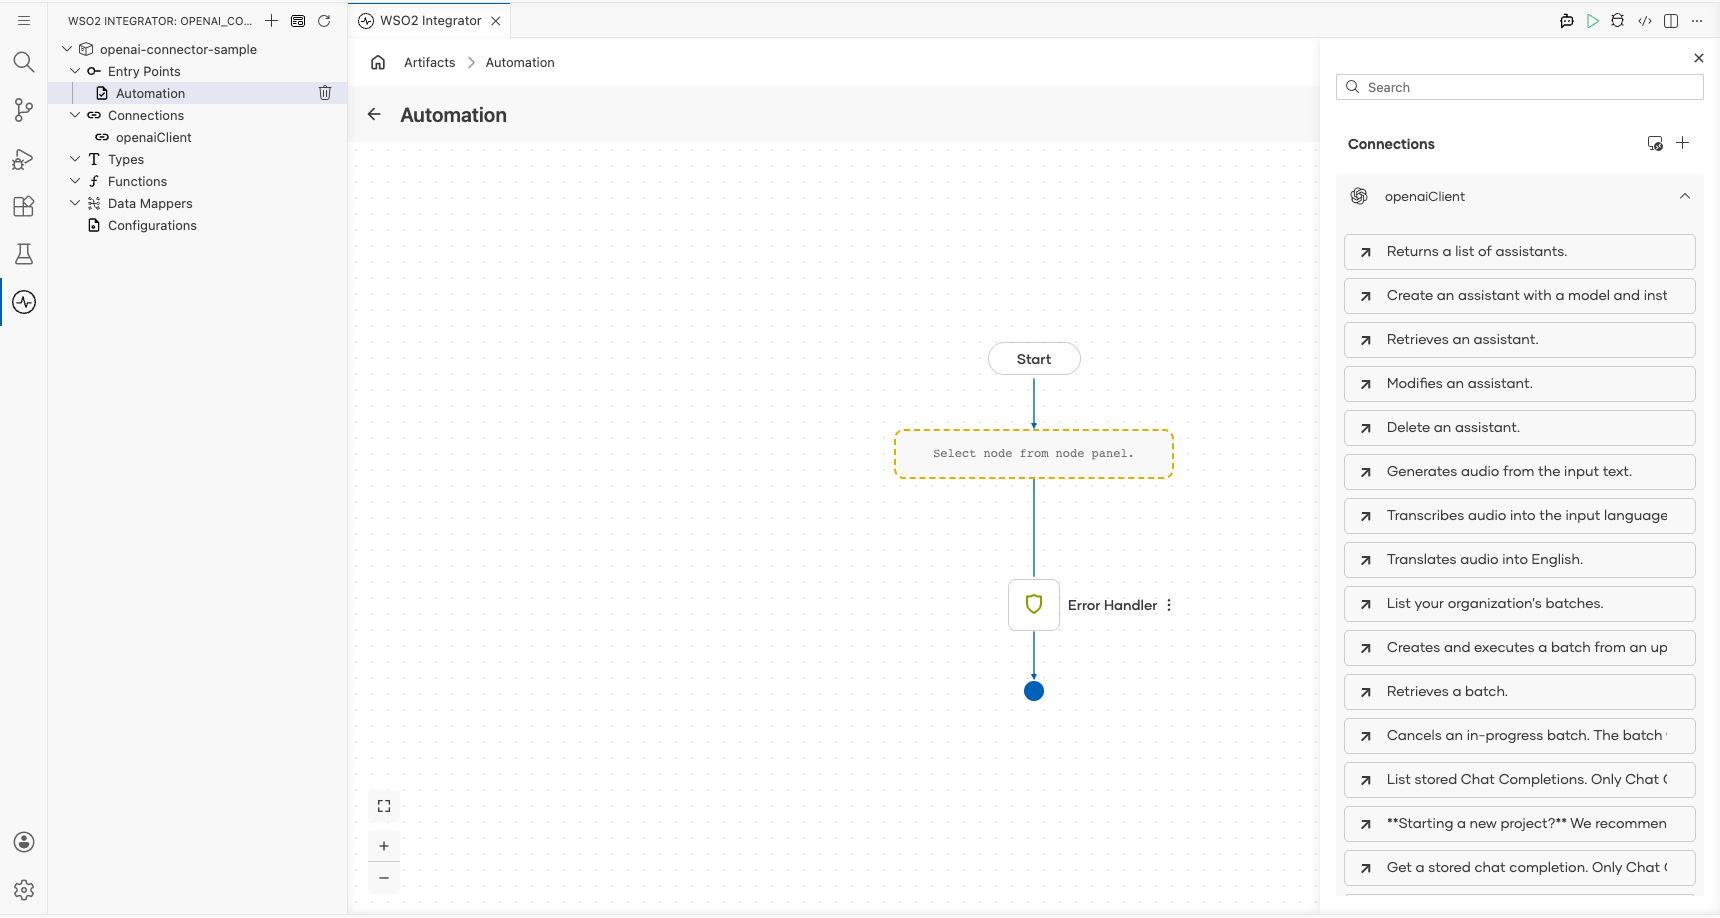The width and height of the screenshot is (1720, 918).
Task: Close the connections side panel
Action: (1699, 58)
